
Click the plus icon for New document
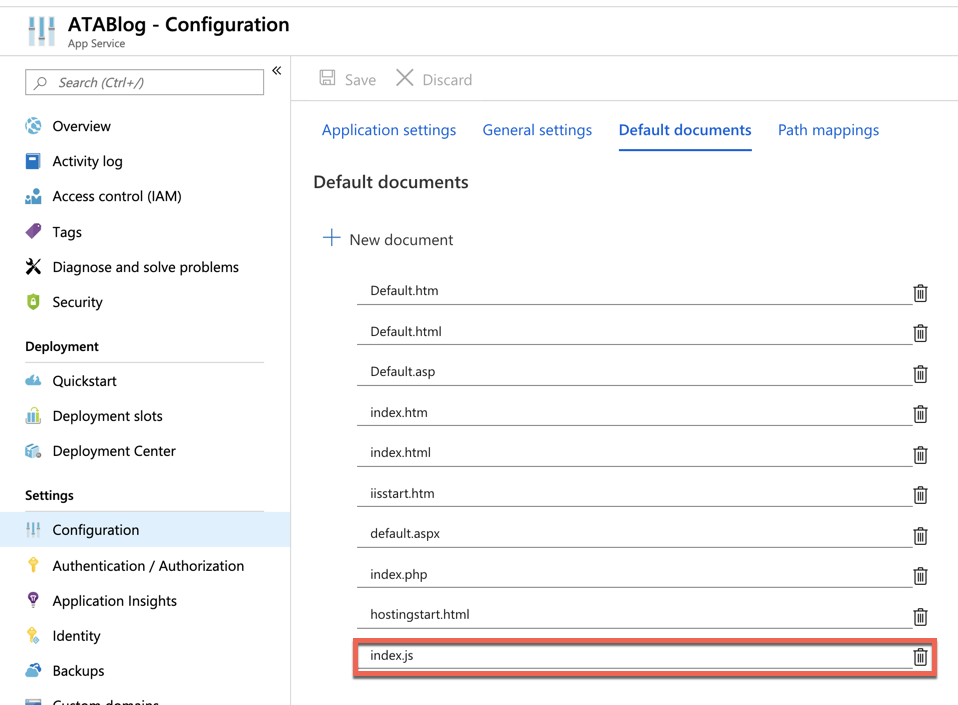click(331, 238)
